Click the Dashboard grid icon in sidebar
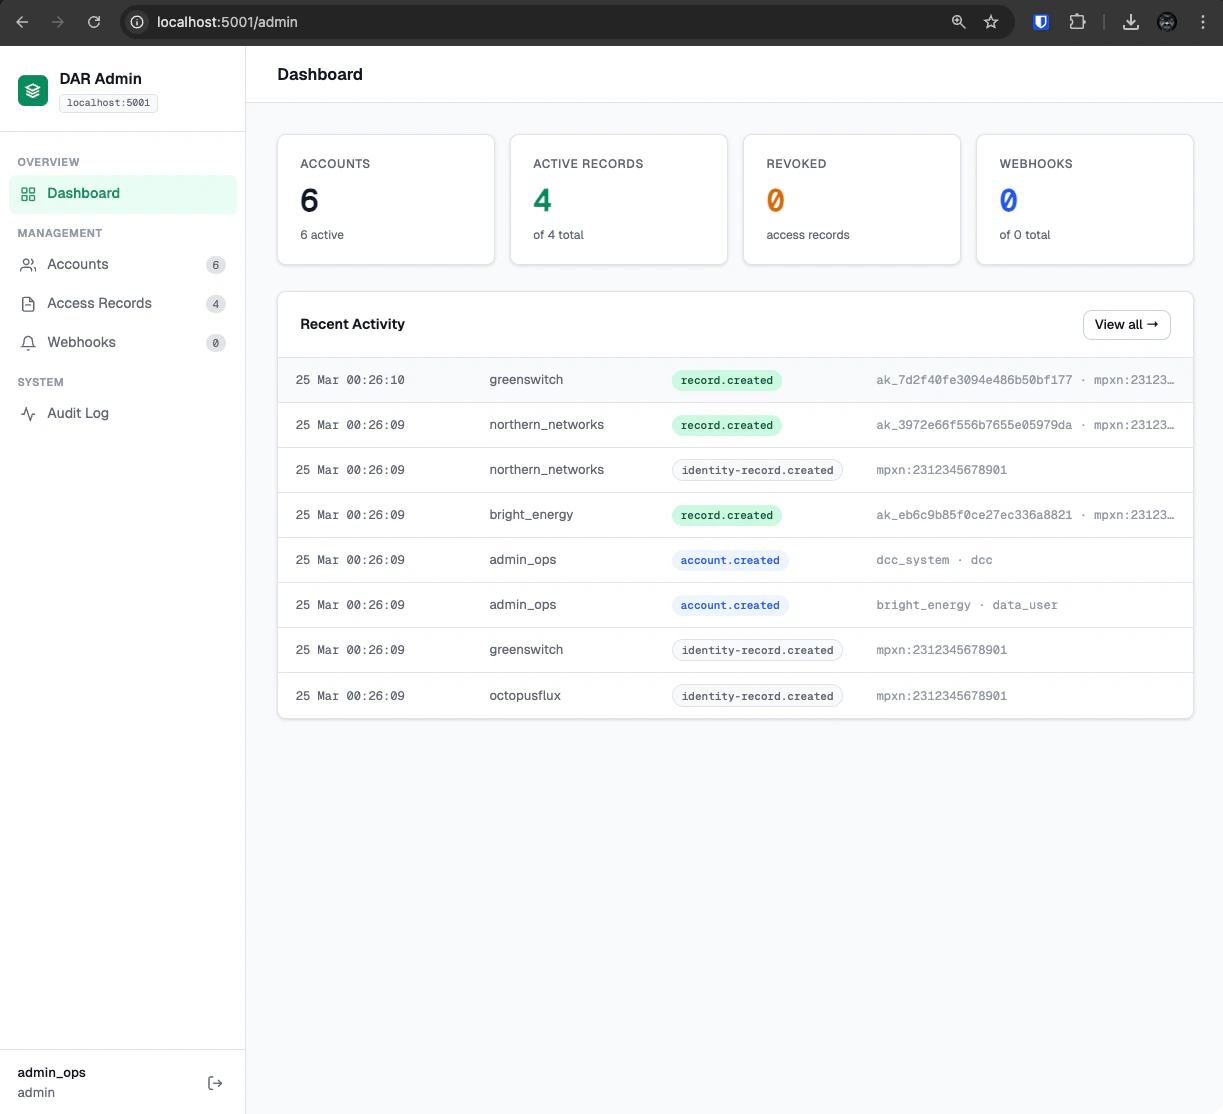The width and height of the screenshot is (1223, 1114). (28, 194)
